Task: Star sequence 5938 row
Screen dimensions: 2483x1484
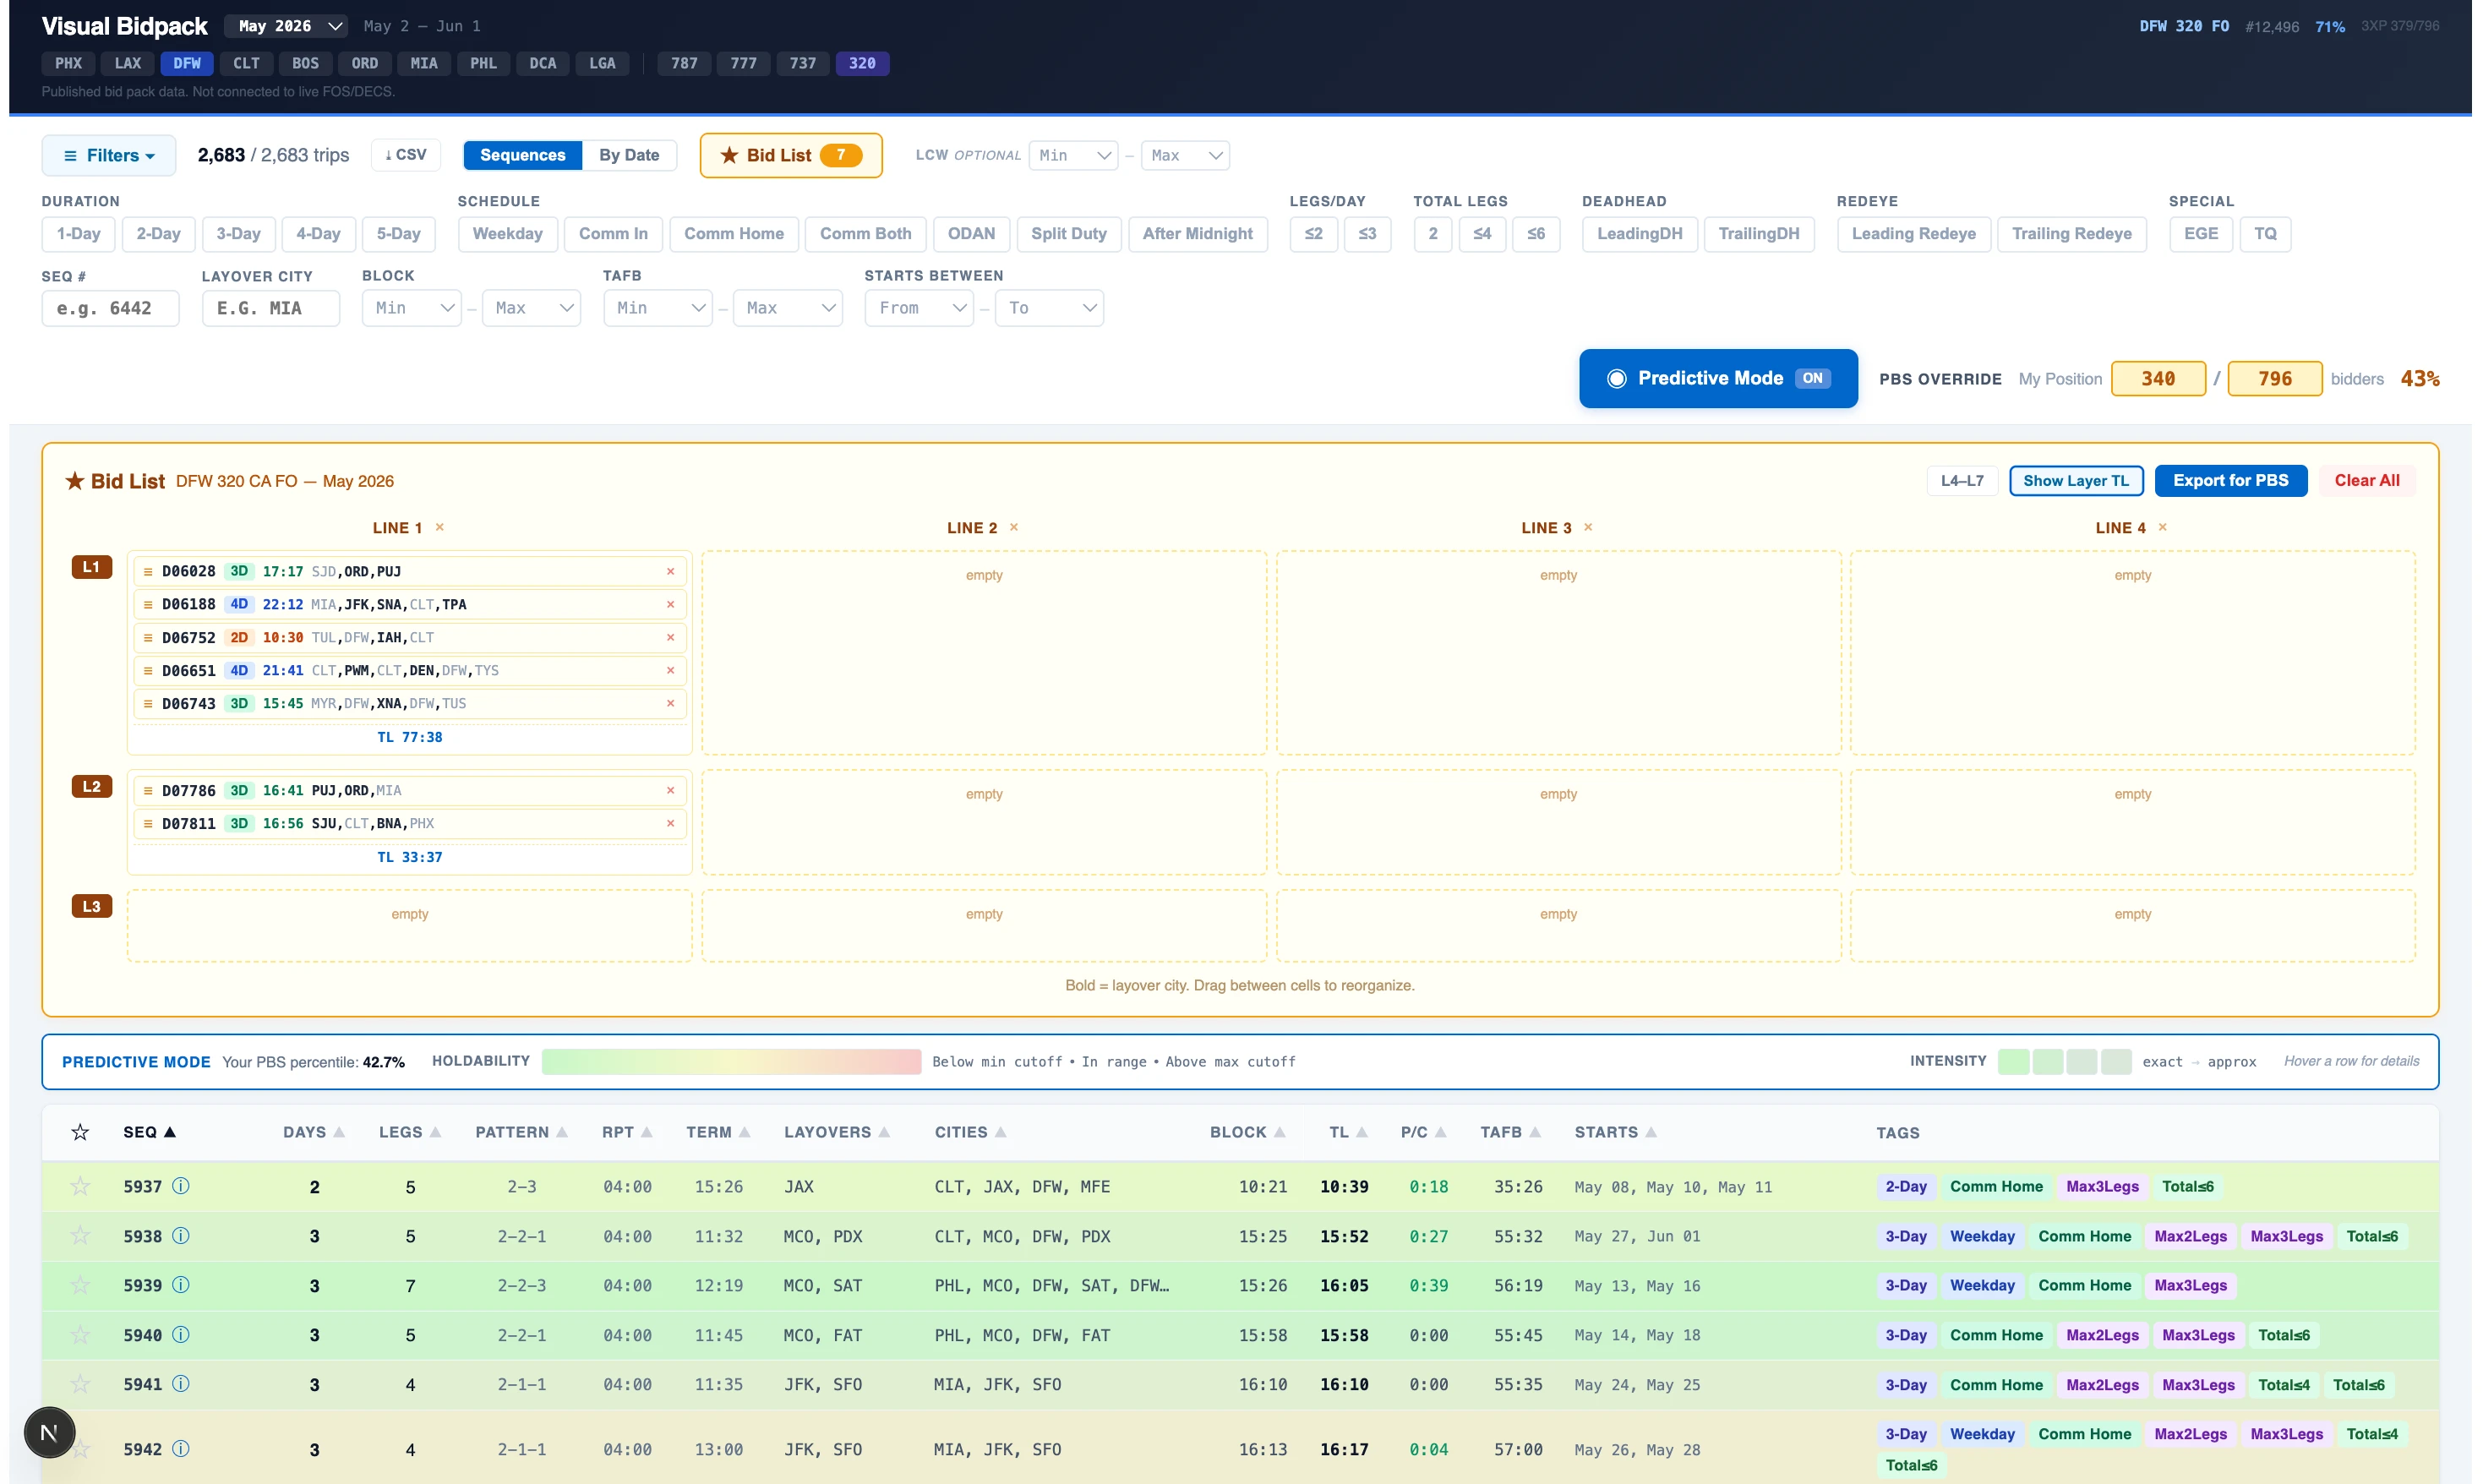Action: (x=80, y=1236)
